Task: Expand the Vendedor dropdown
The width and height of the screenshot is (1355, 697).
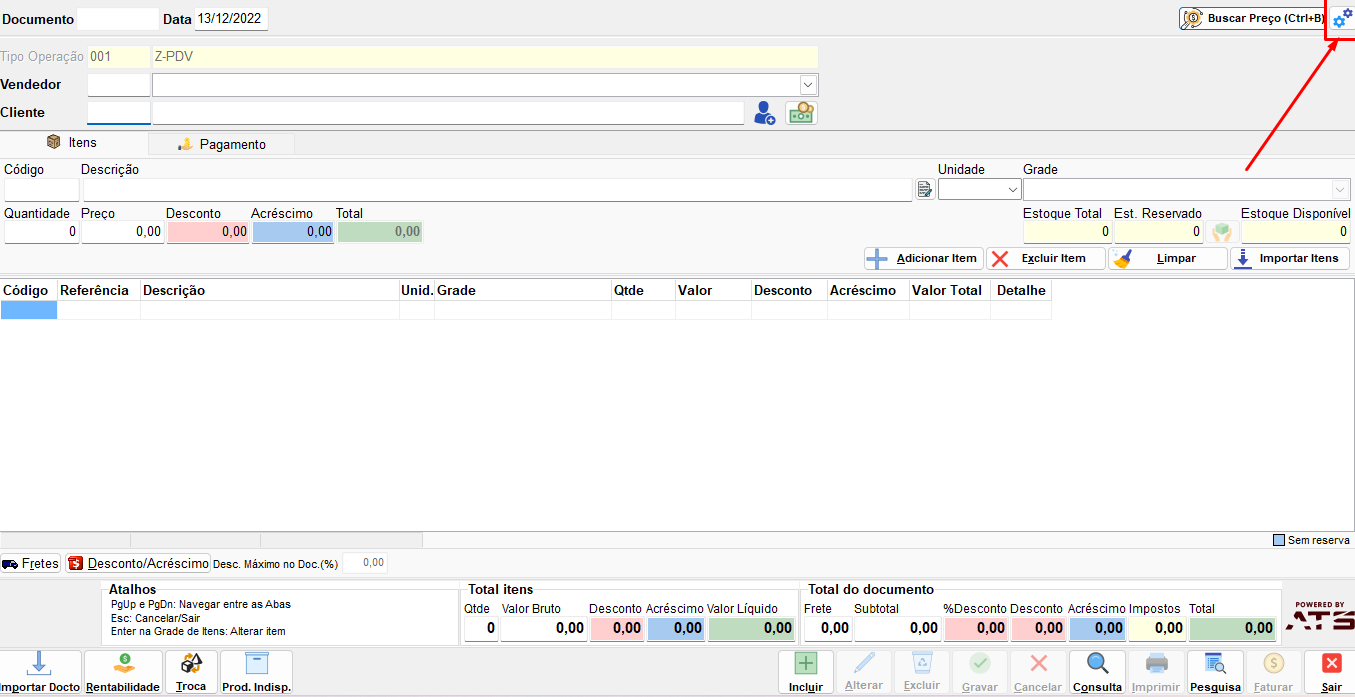Action: 808,85
